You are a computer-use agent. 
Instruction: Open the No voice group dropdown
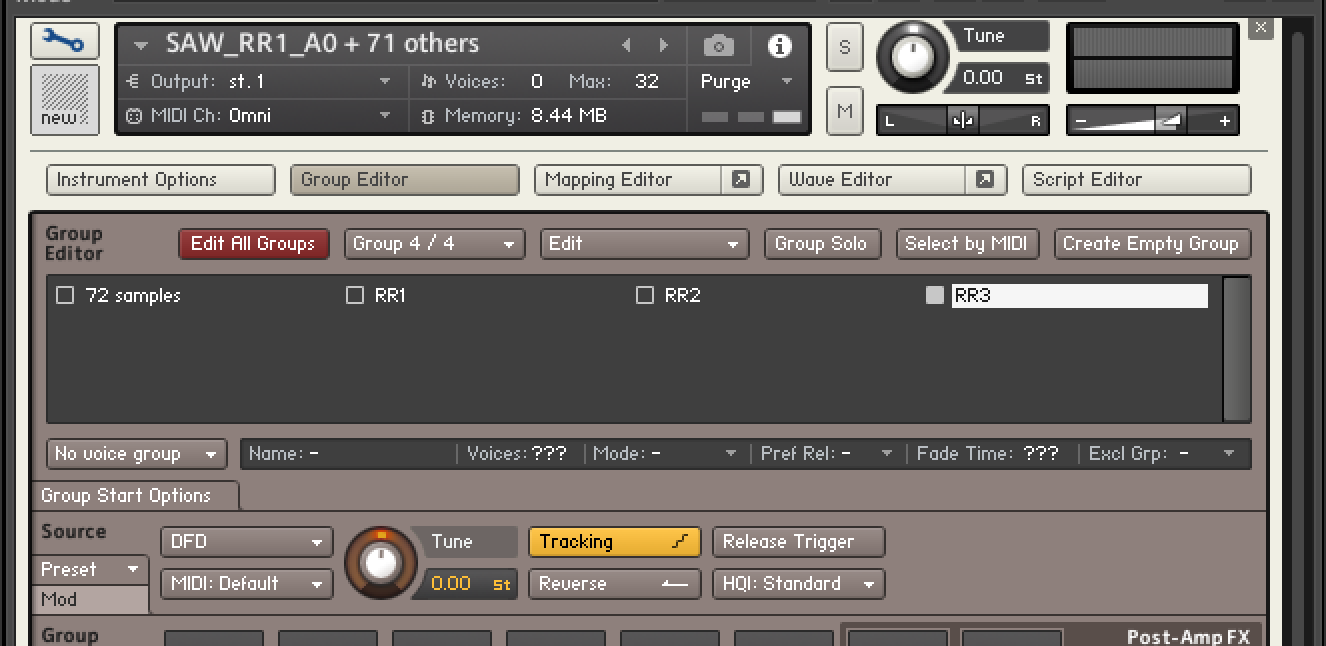137,454
